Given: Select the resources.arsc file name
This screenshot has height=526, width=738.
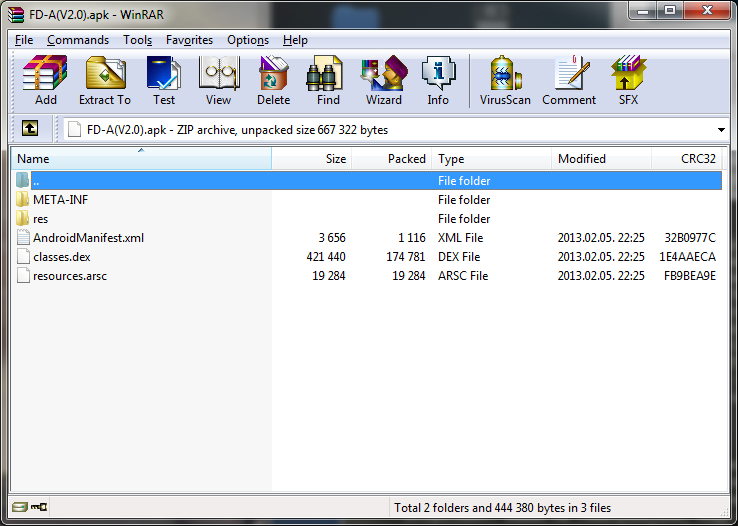Looking at the screenshot, I should tap(70, 276).
